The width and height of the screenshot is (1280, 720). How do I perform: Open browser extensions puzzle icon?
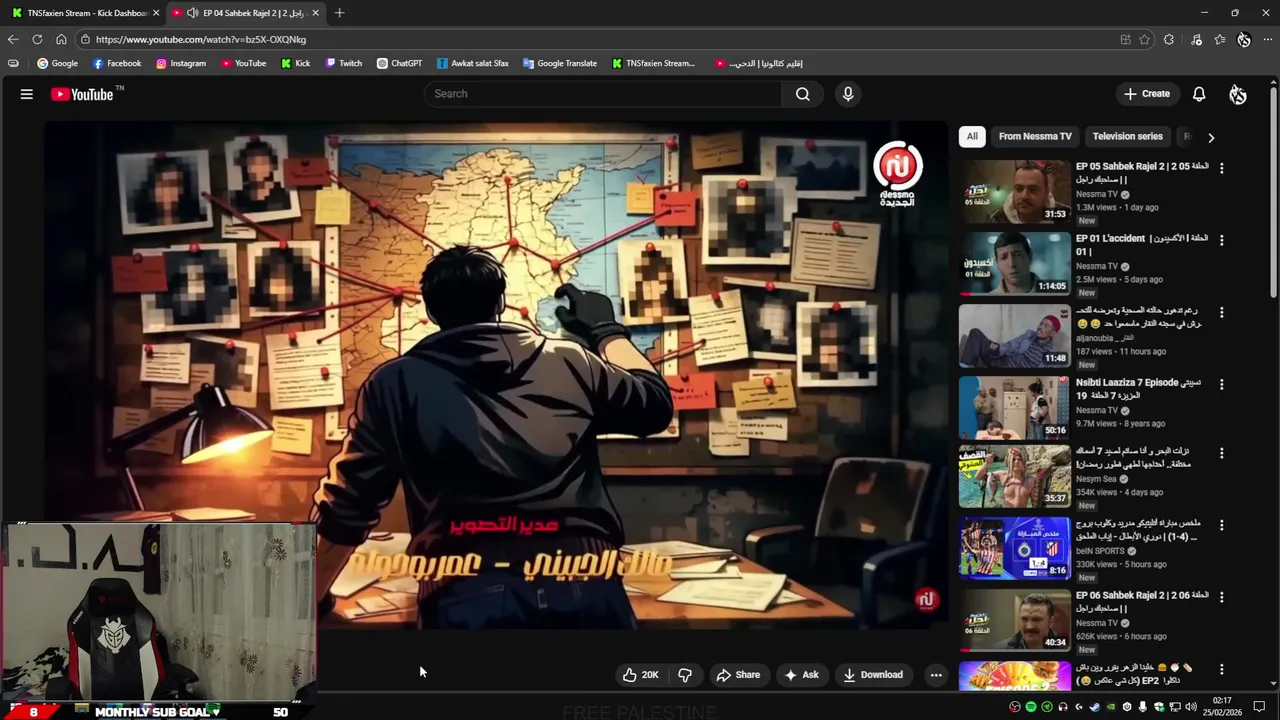point(1169,40)
